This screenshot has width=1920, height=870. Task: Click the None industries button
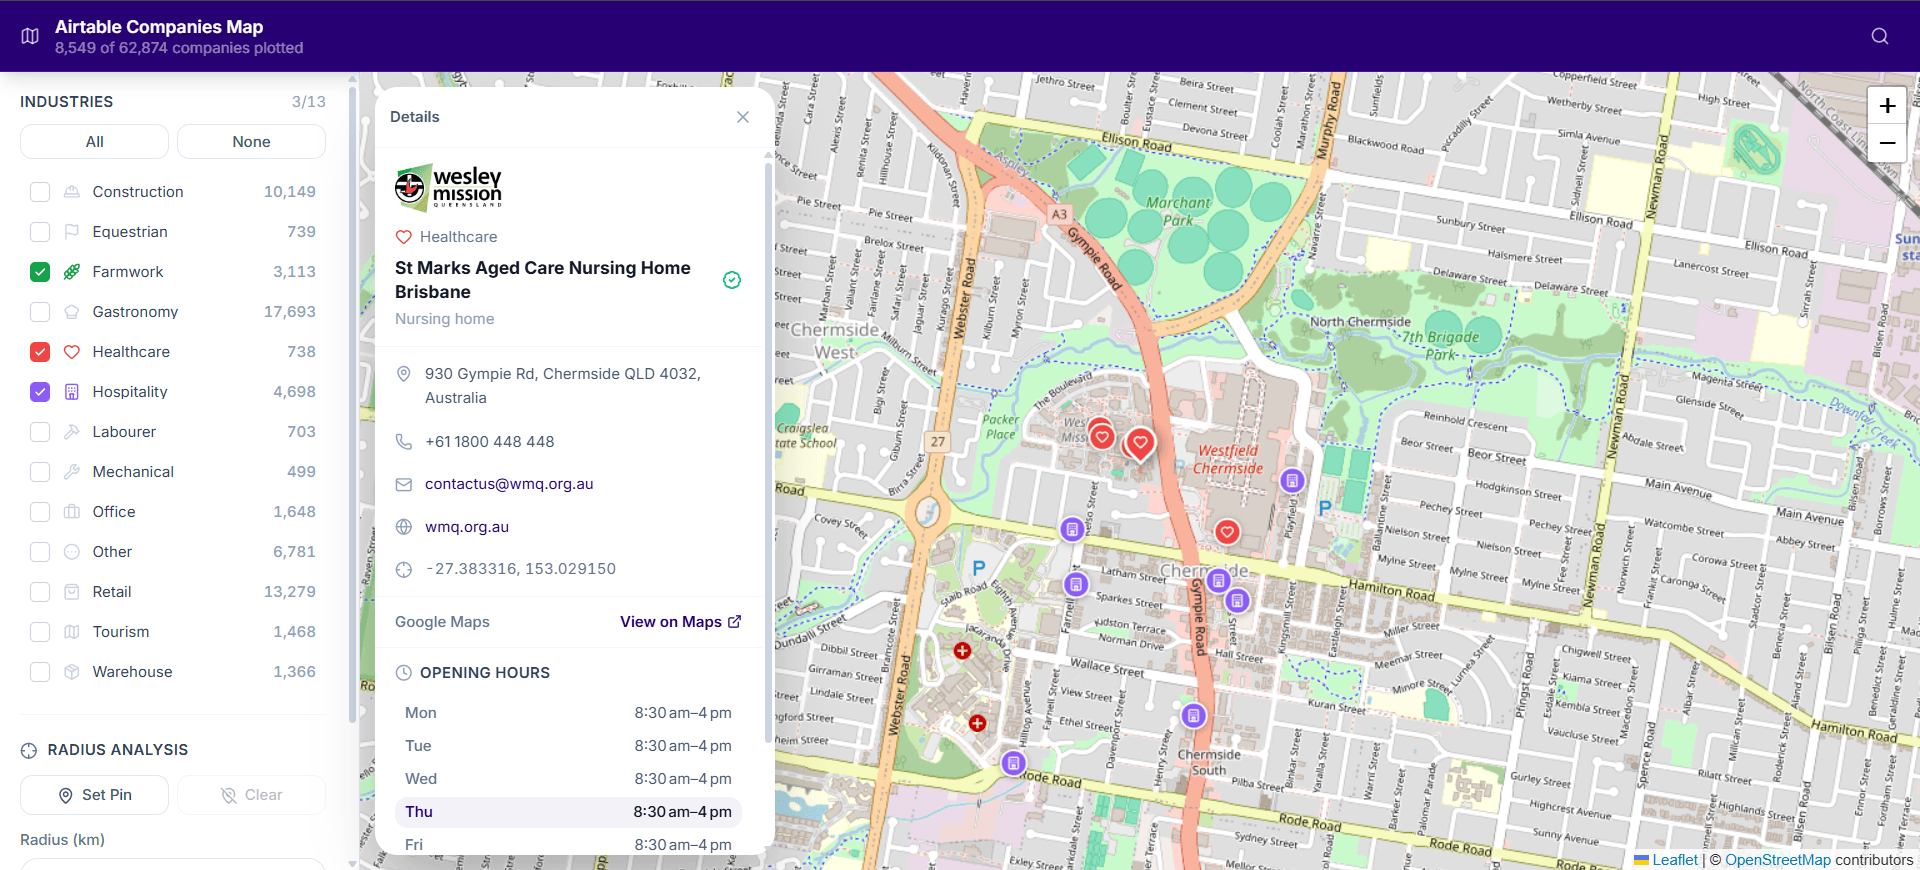[251, 142]
